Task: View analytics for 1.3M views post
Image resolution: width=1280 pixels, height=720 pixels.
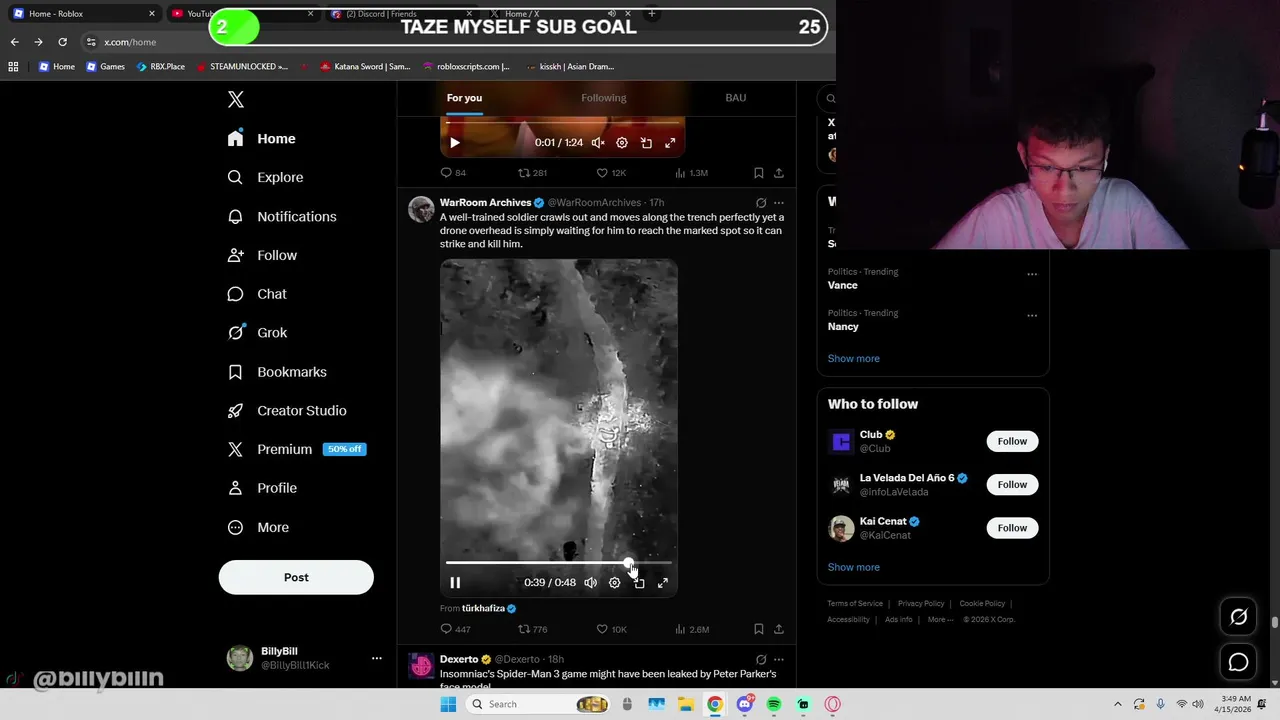Action: [x=692, y=173]
